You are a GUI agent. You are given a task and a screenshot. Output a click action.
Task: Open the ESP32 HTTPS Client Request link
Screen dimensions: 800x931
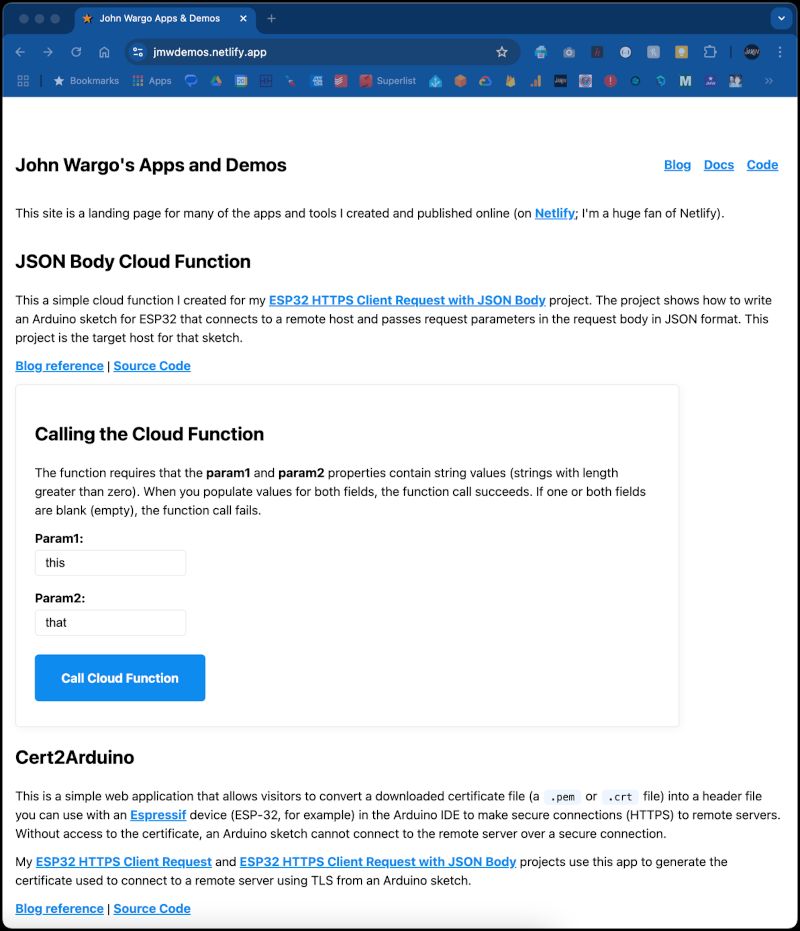(124, 862)
